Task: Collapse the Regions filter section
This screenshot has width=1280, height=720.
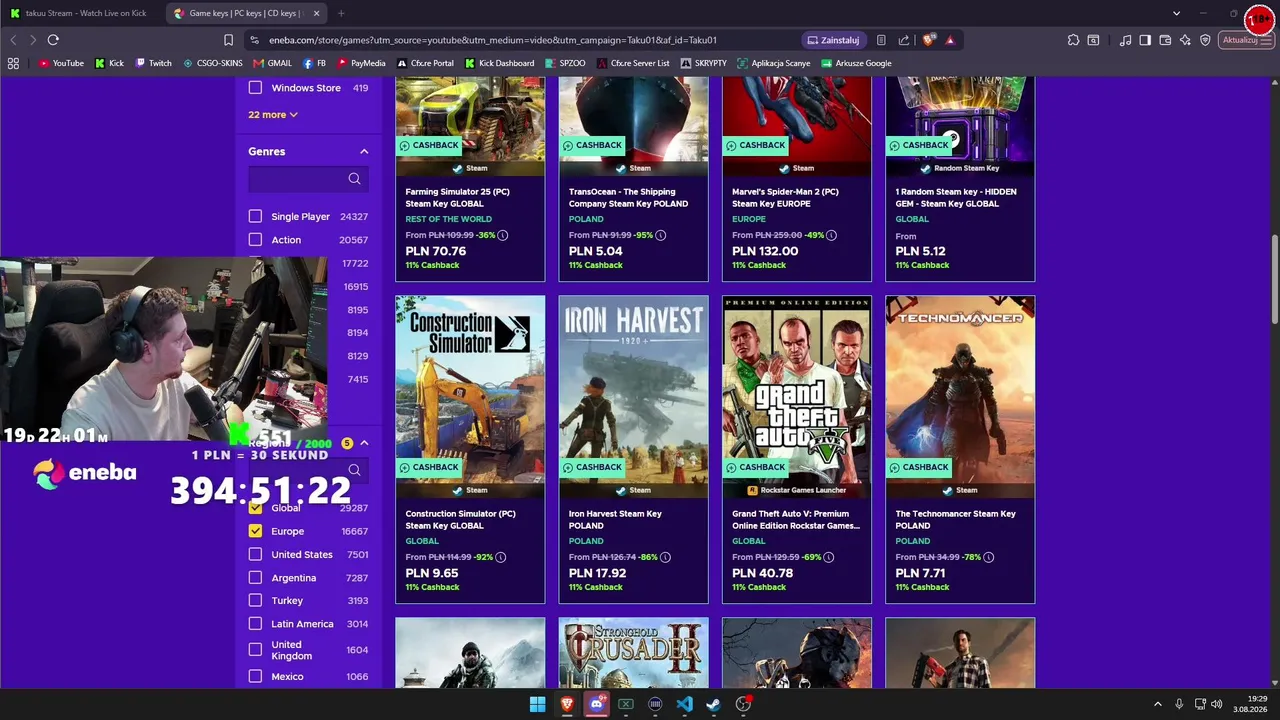Action: (364, 443)
